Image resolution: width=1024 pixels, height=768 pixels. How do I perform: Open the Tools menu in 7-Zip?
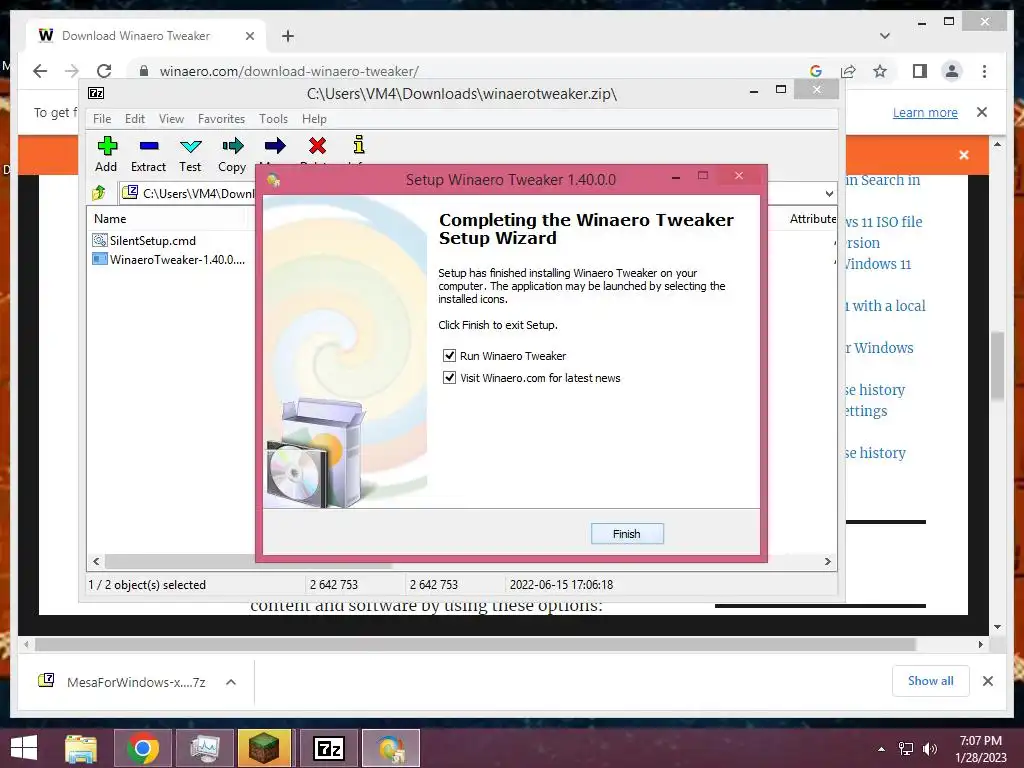273,119
